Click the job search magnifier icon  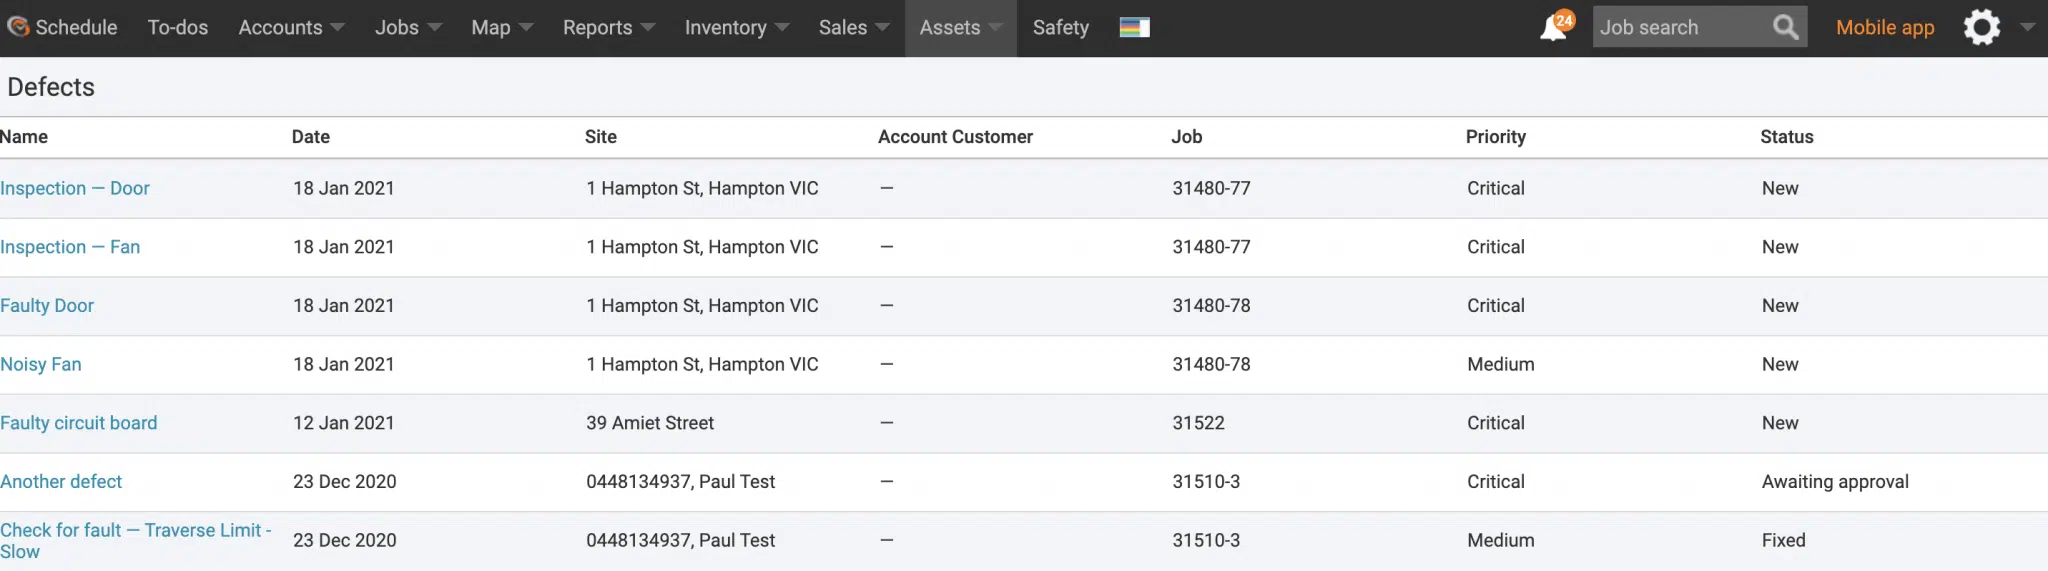click(x=1785, y=27)
